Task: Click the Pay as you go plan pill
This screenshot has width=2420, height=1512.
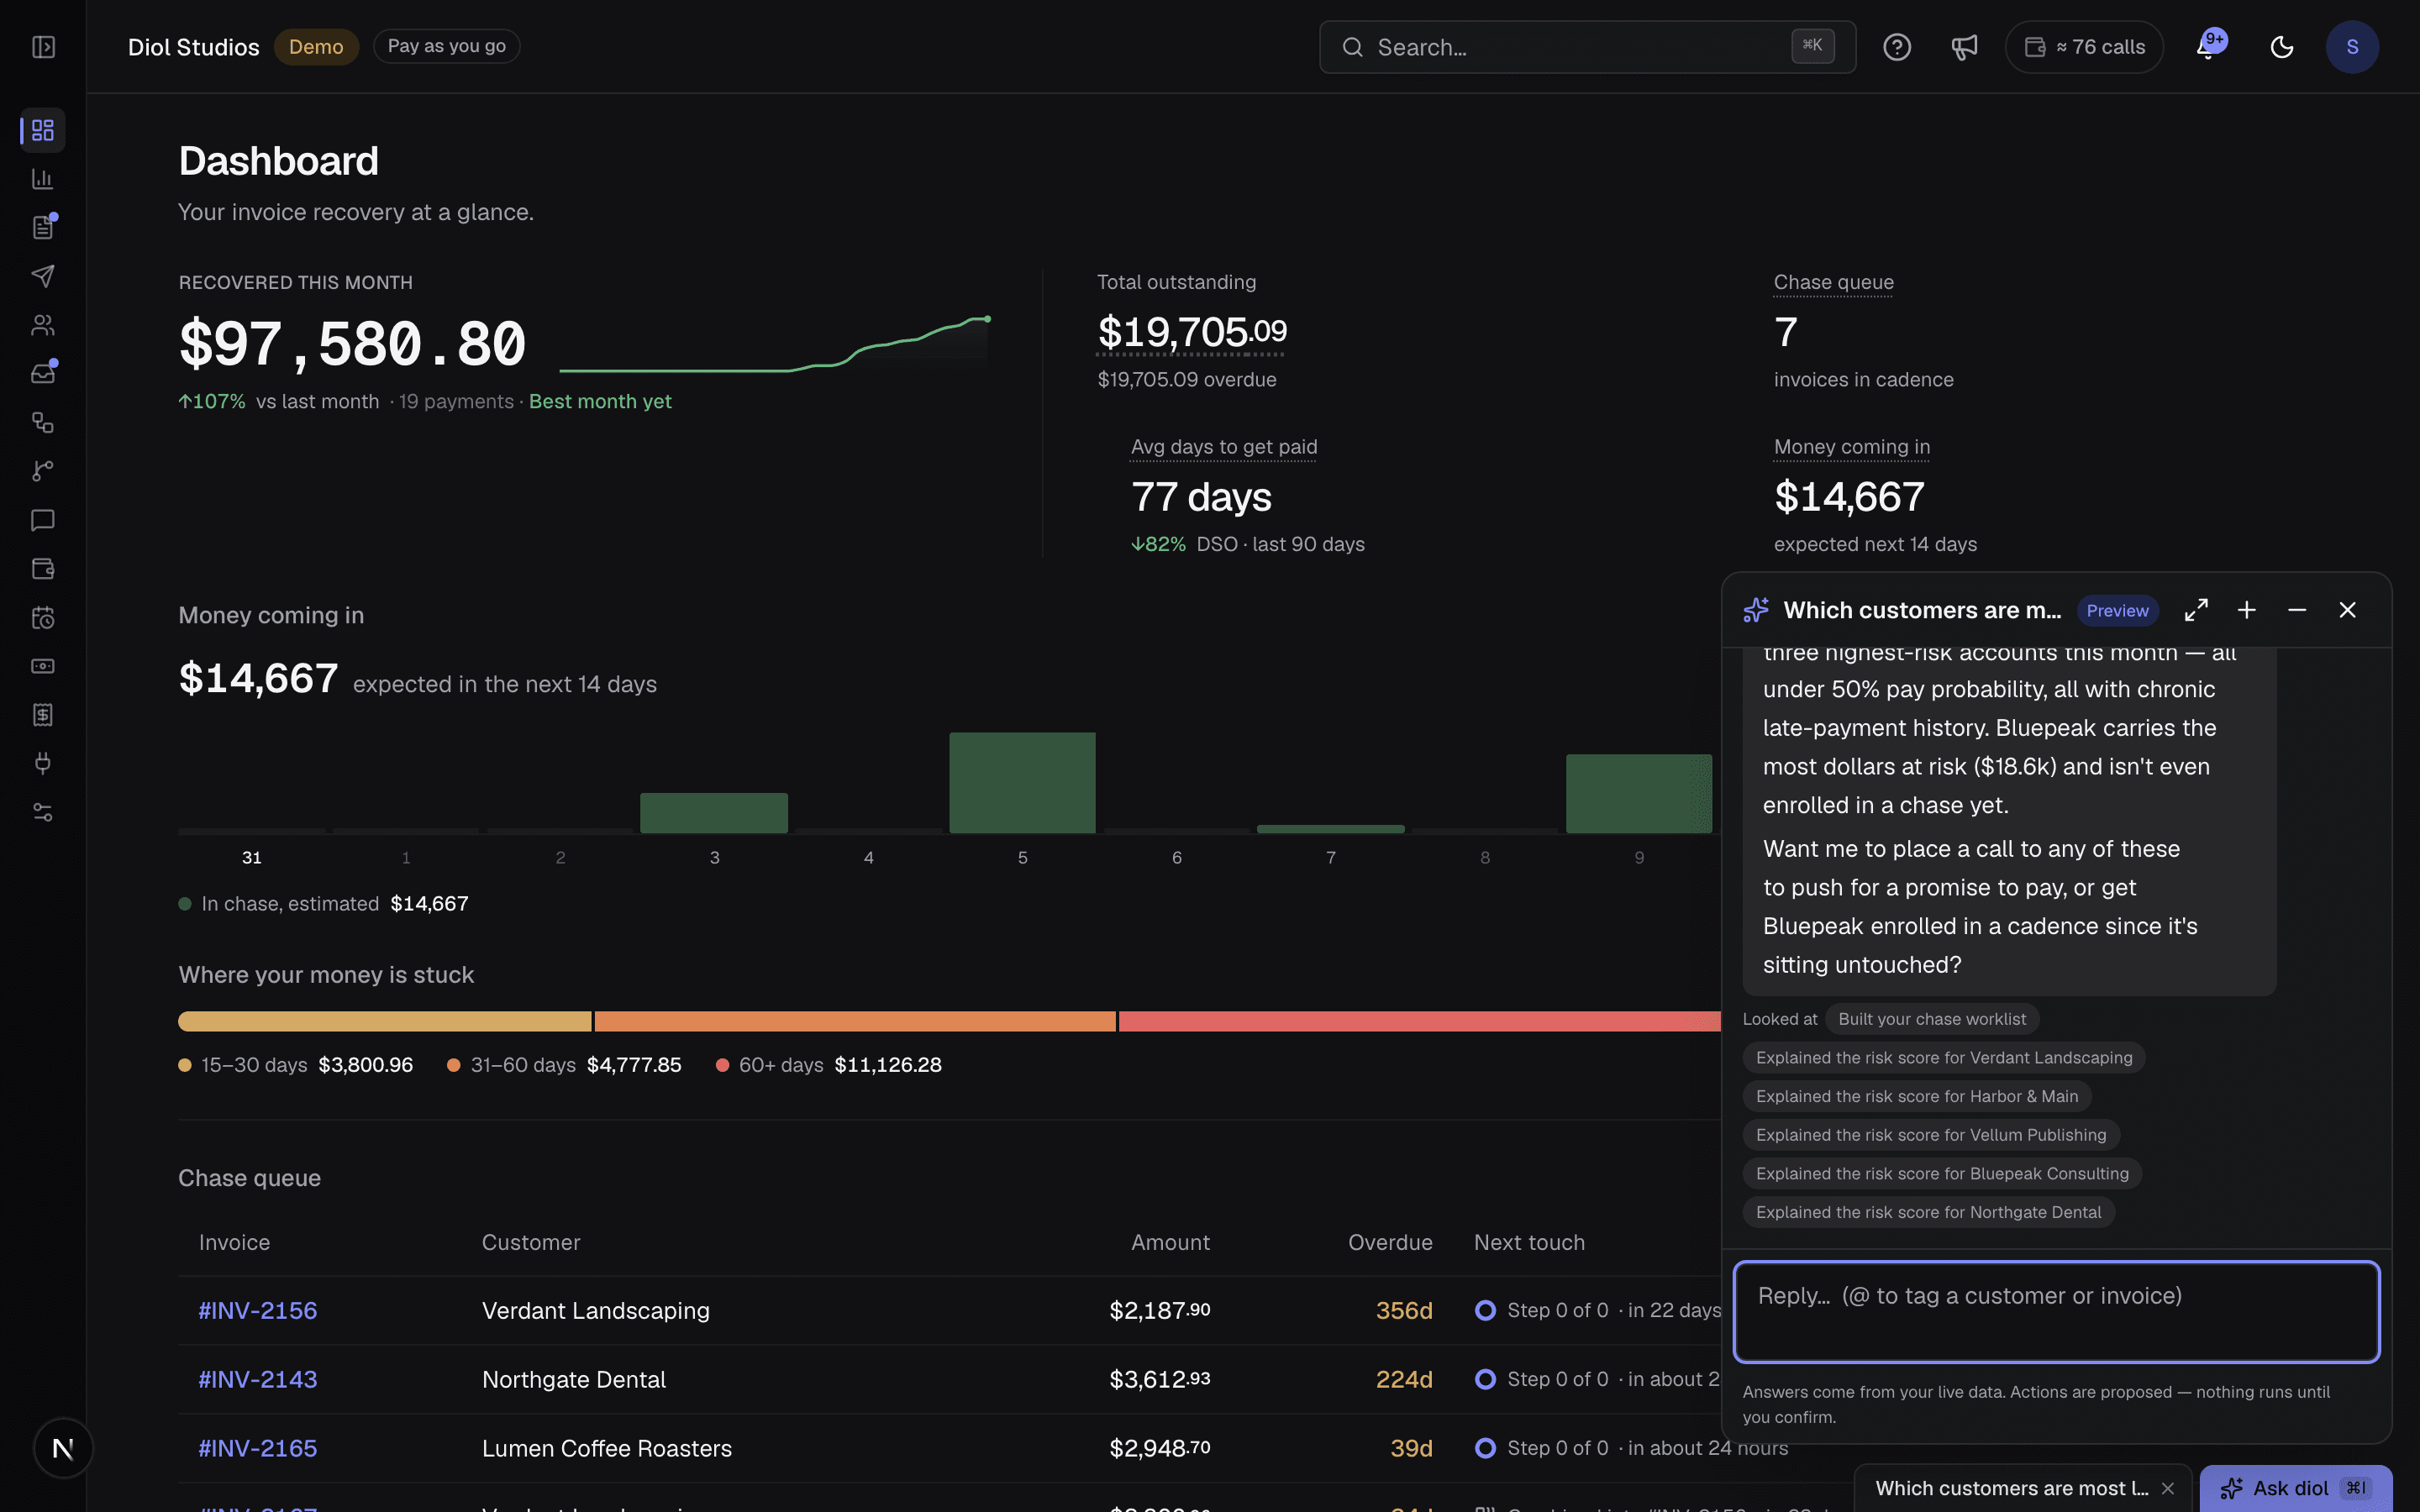Action: [x=446, y=46]
